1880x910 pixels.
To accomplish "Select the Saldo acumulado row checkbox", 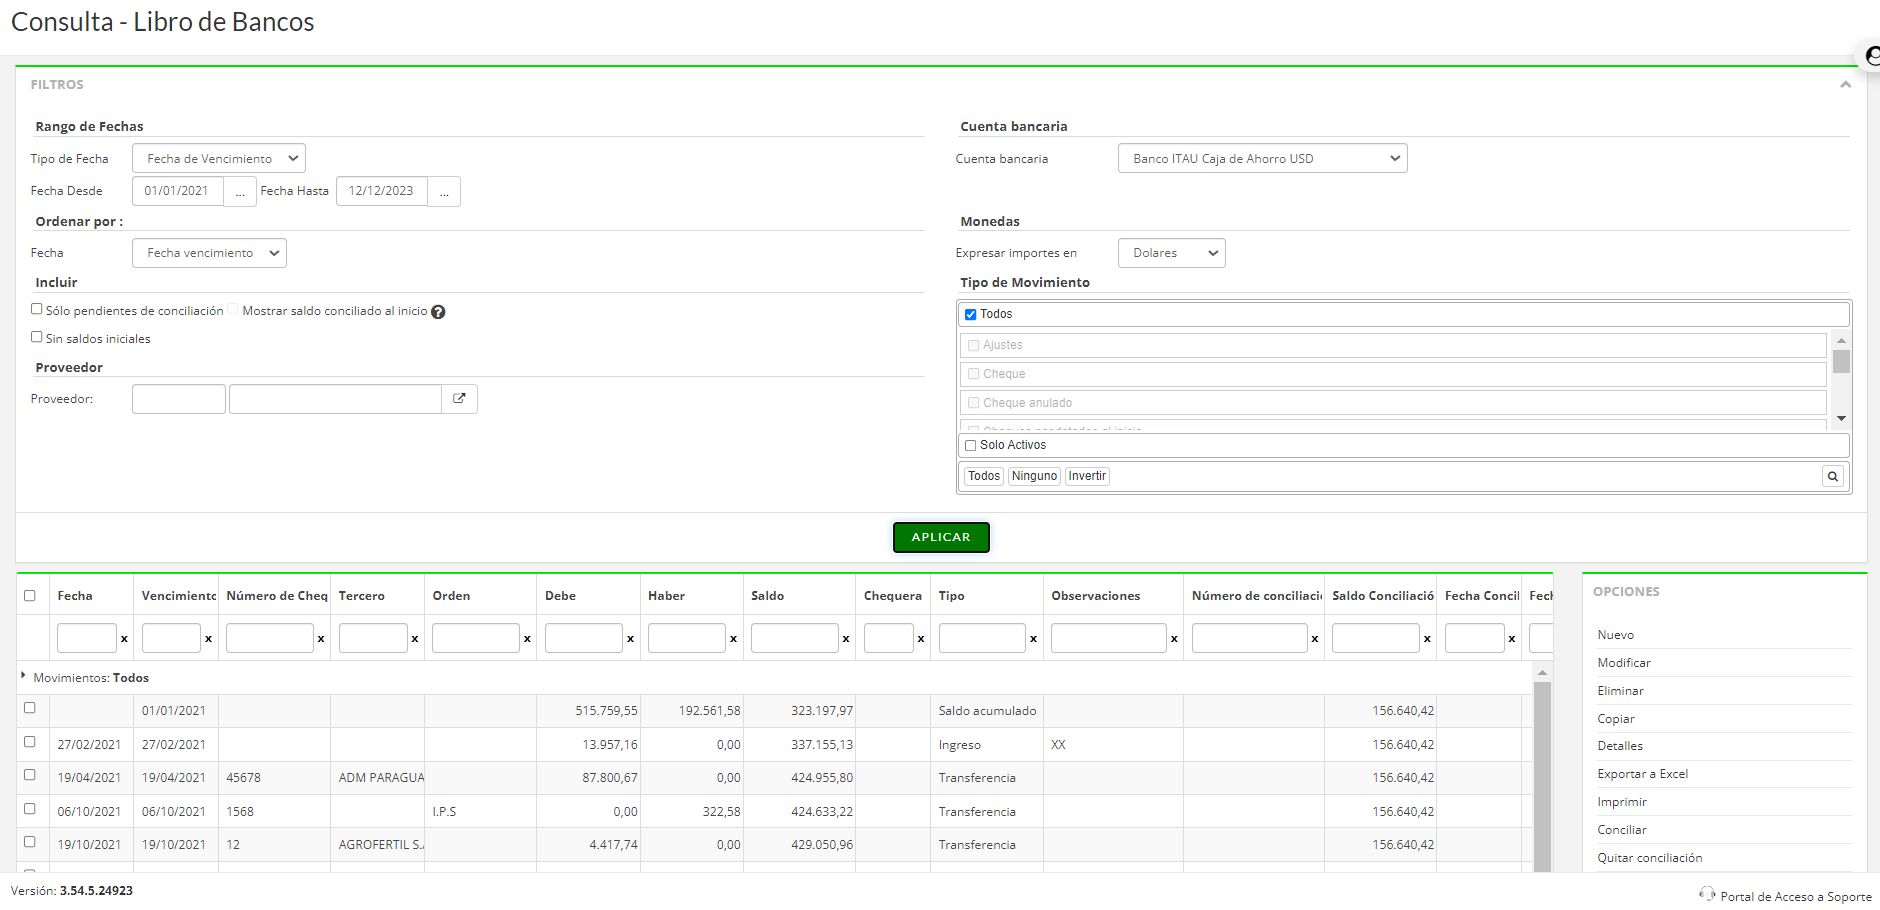I will [30, 708].
